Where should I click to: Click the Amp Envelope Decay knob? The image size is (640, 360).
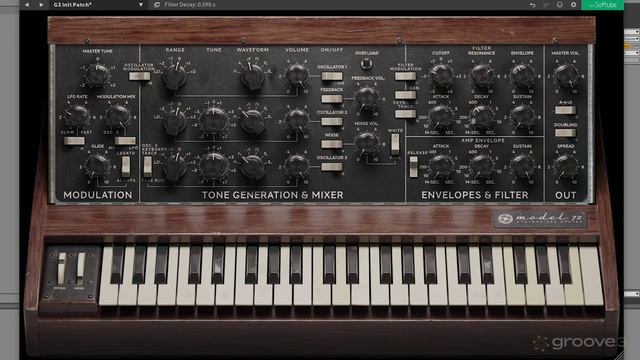482,166
